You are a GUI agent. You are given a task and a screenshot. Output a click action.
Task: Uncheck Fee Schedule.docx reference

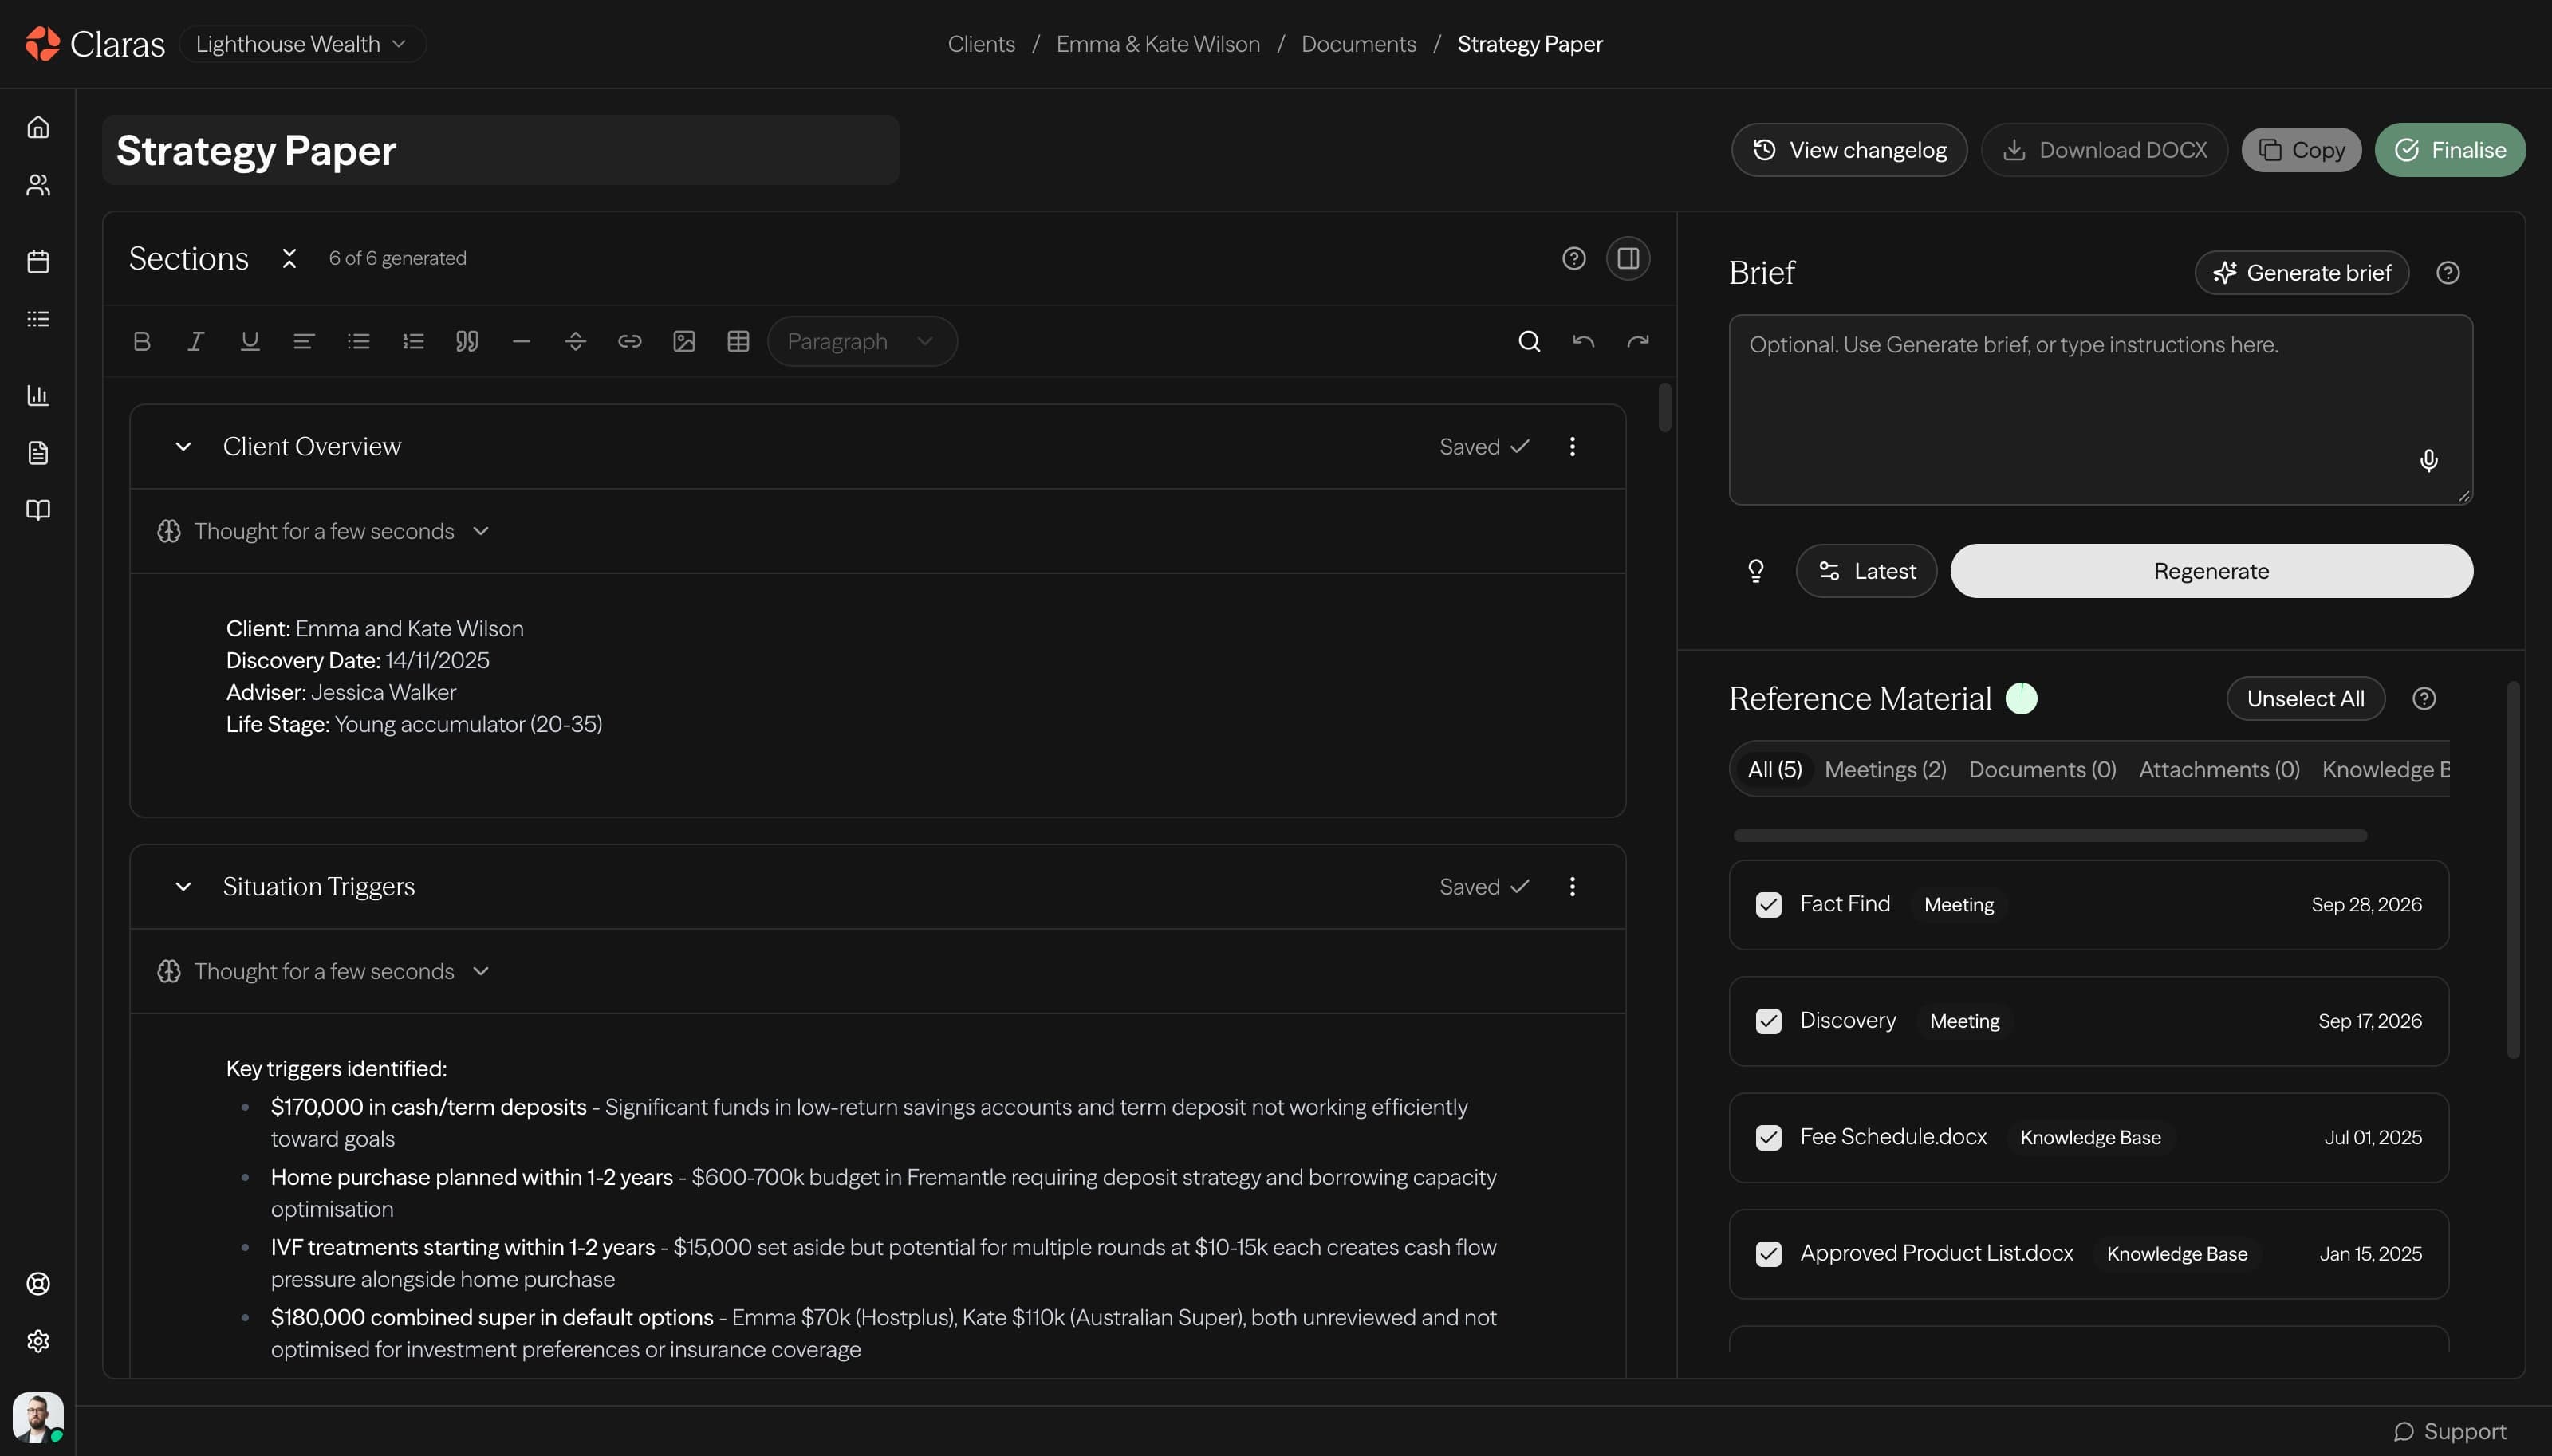[1768, 1138]
